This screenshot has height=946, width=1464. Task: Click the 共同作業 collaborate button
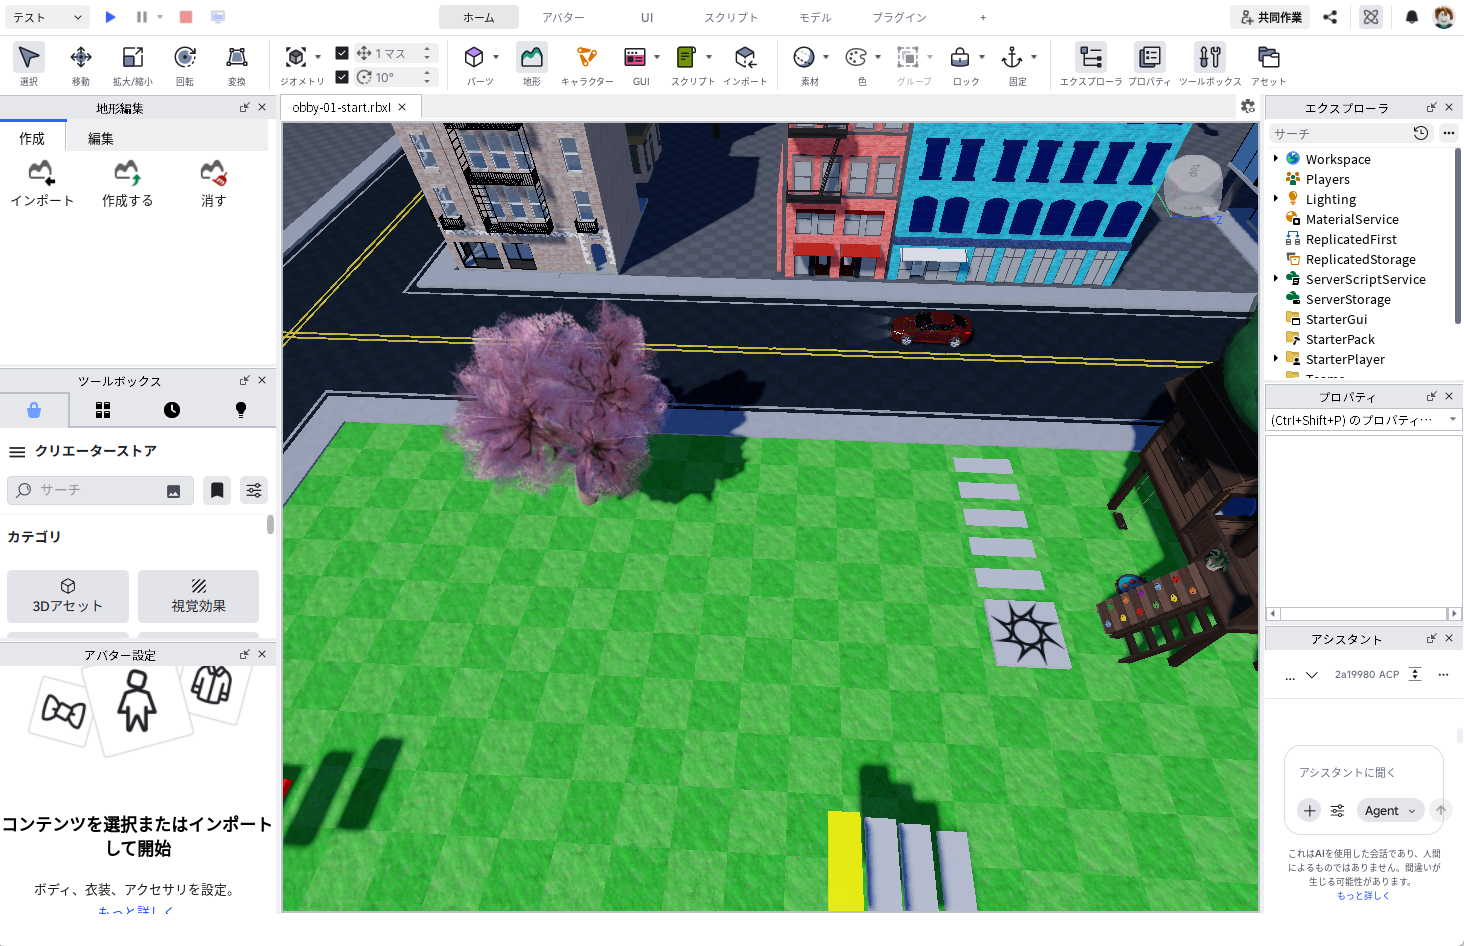tap(1271, 17)
